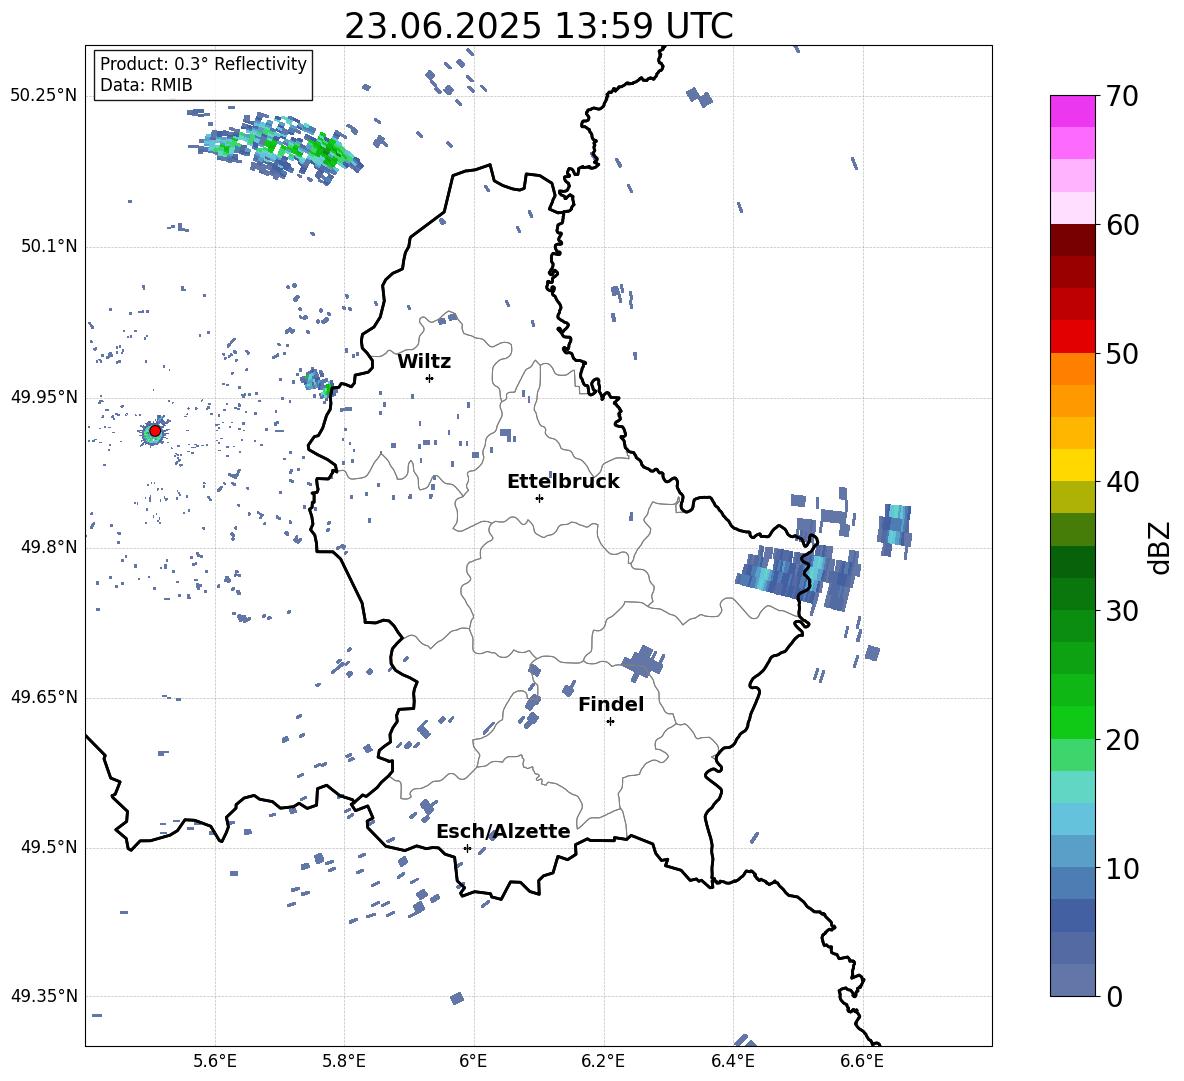Click the 6°E longitude label
This screenshot has width=1184, height=1081.
tap(473, 1061)
